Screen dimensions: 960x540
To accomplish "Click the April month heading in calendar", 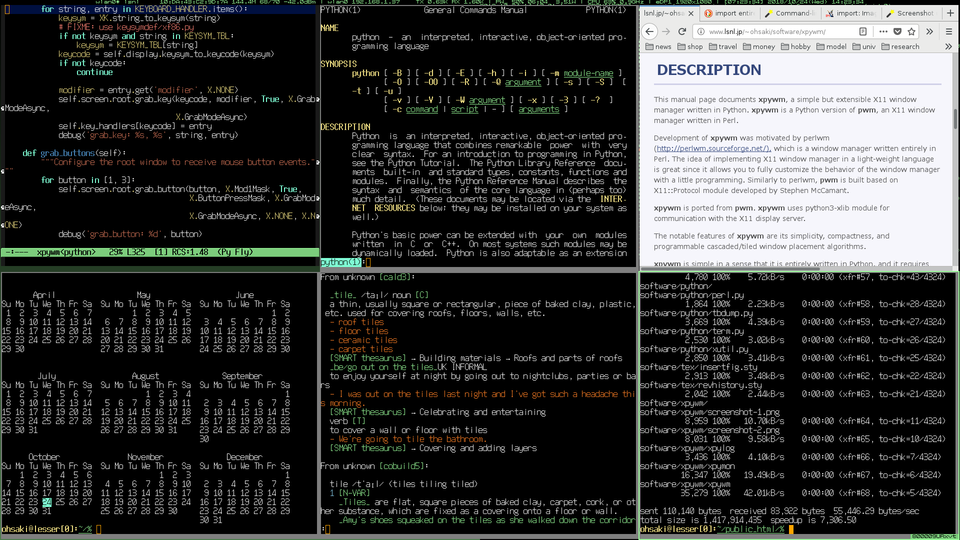I will 43,295.
